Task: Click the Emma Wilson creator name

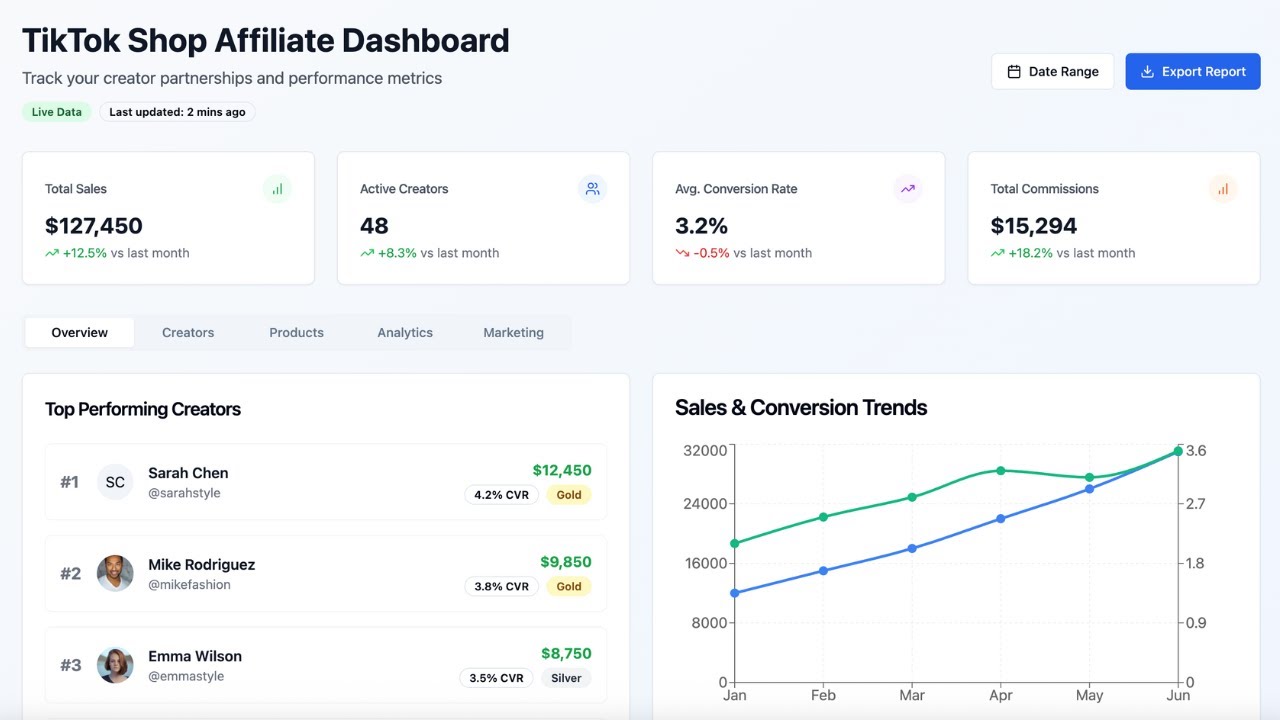Action: click(x=195, y=656)
